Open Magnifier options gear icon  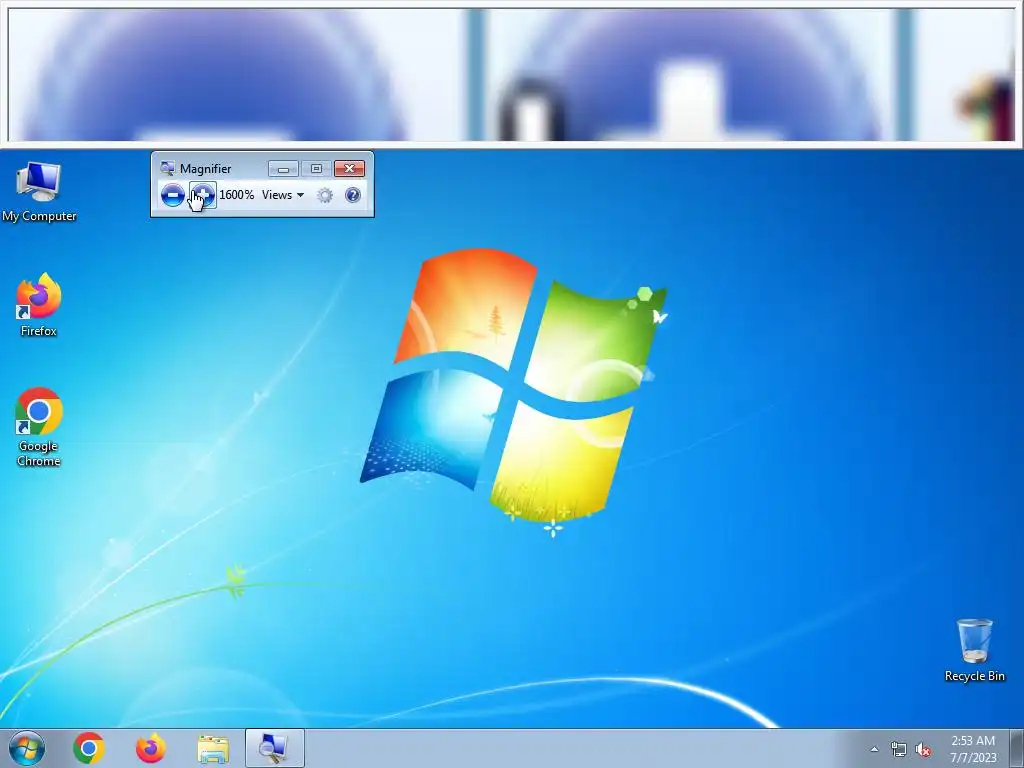click(x=325, y=195)
